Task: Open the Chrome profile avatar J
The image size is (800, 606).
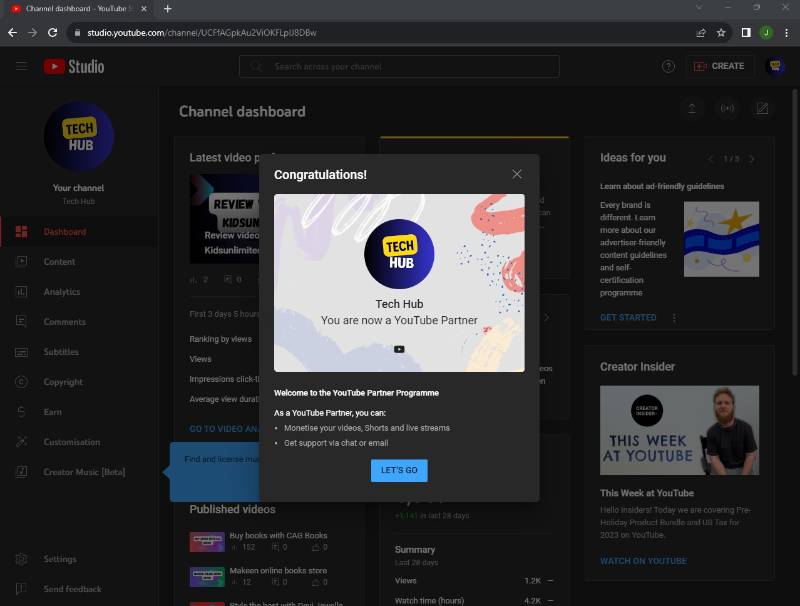Action: 766,33
